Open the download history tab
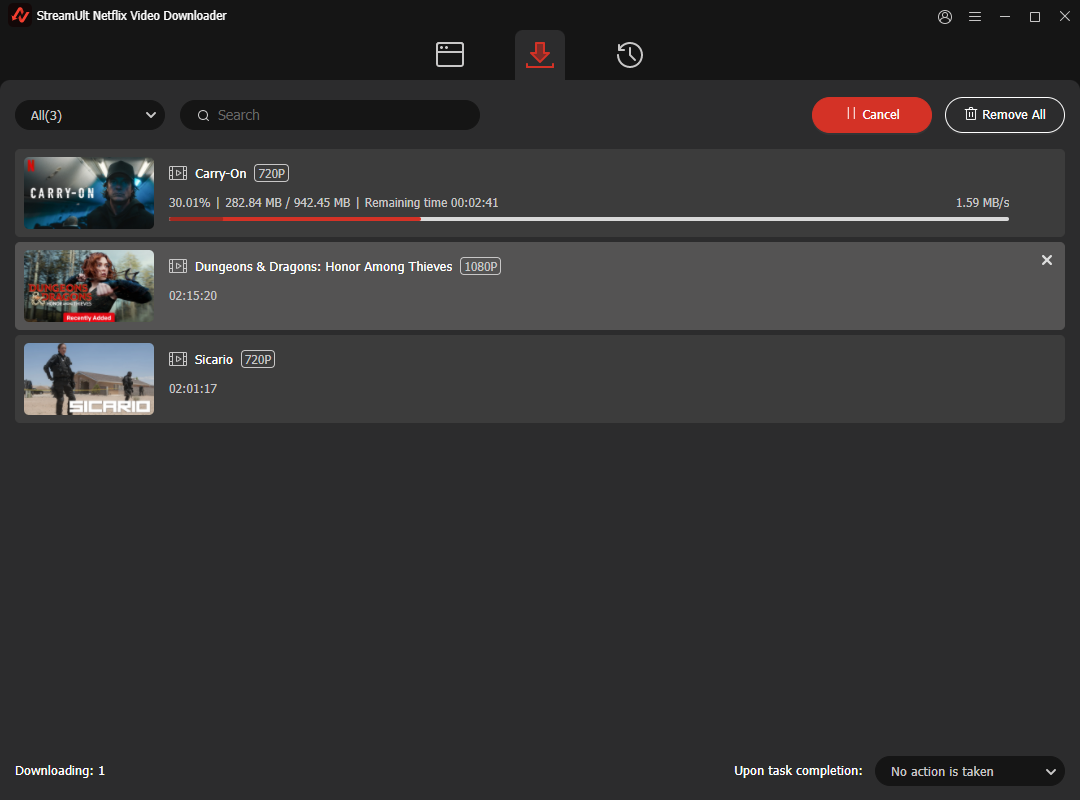The width and height of the screenshot is (1080, 800). 630,55
